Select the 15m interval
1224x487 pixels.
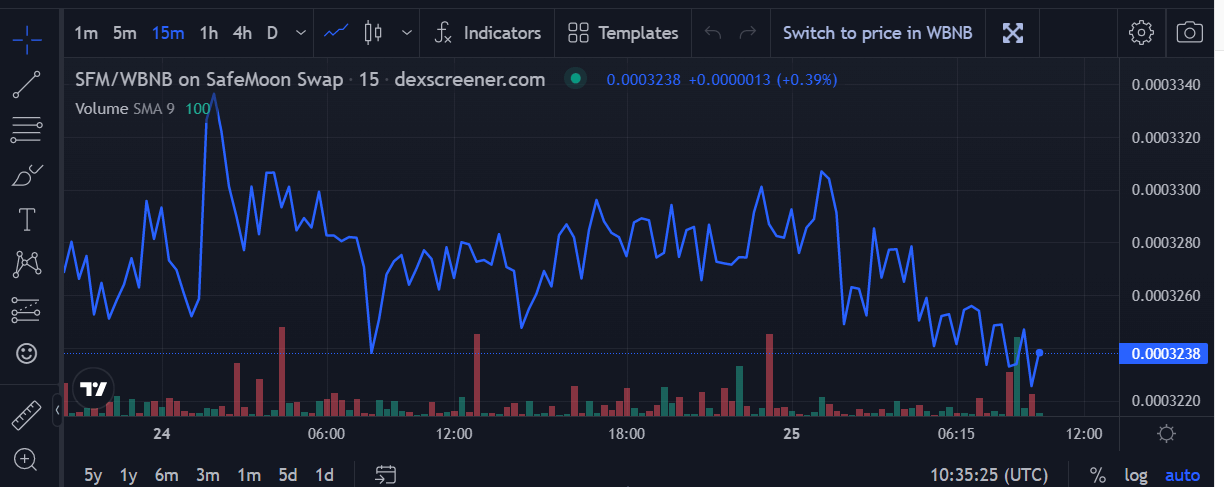pos(168,33)
